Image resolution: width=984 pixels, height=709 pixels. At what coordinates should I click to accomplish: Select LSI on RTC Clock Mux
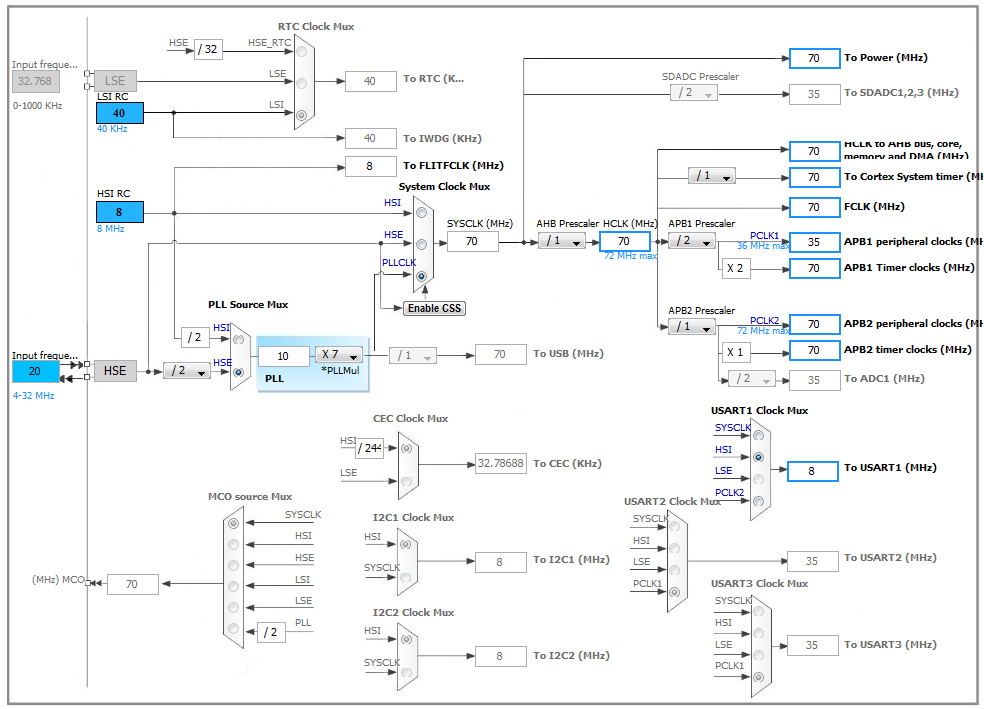(302, 115)
